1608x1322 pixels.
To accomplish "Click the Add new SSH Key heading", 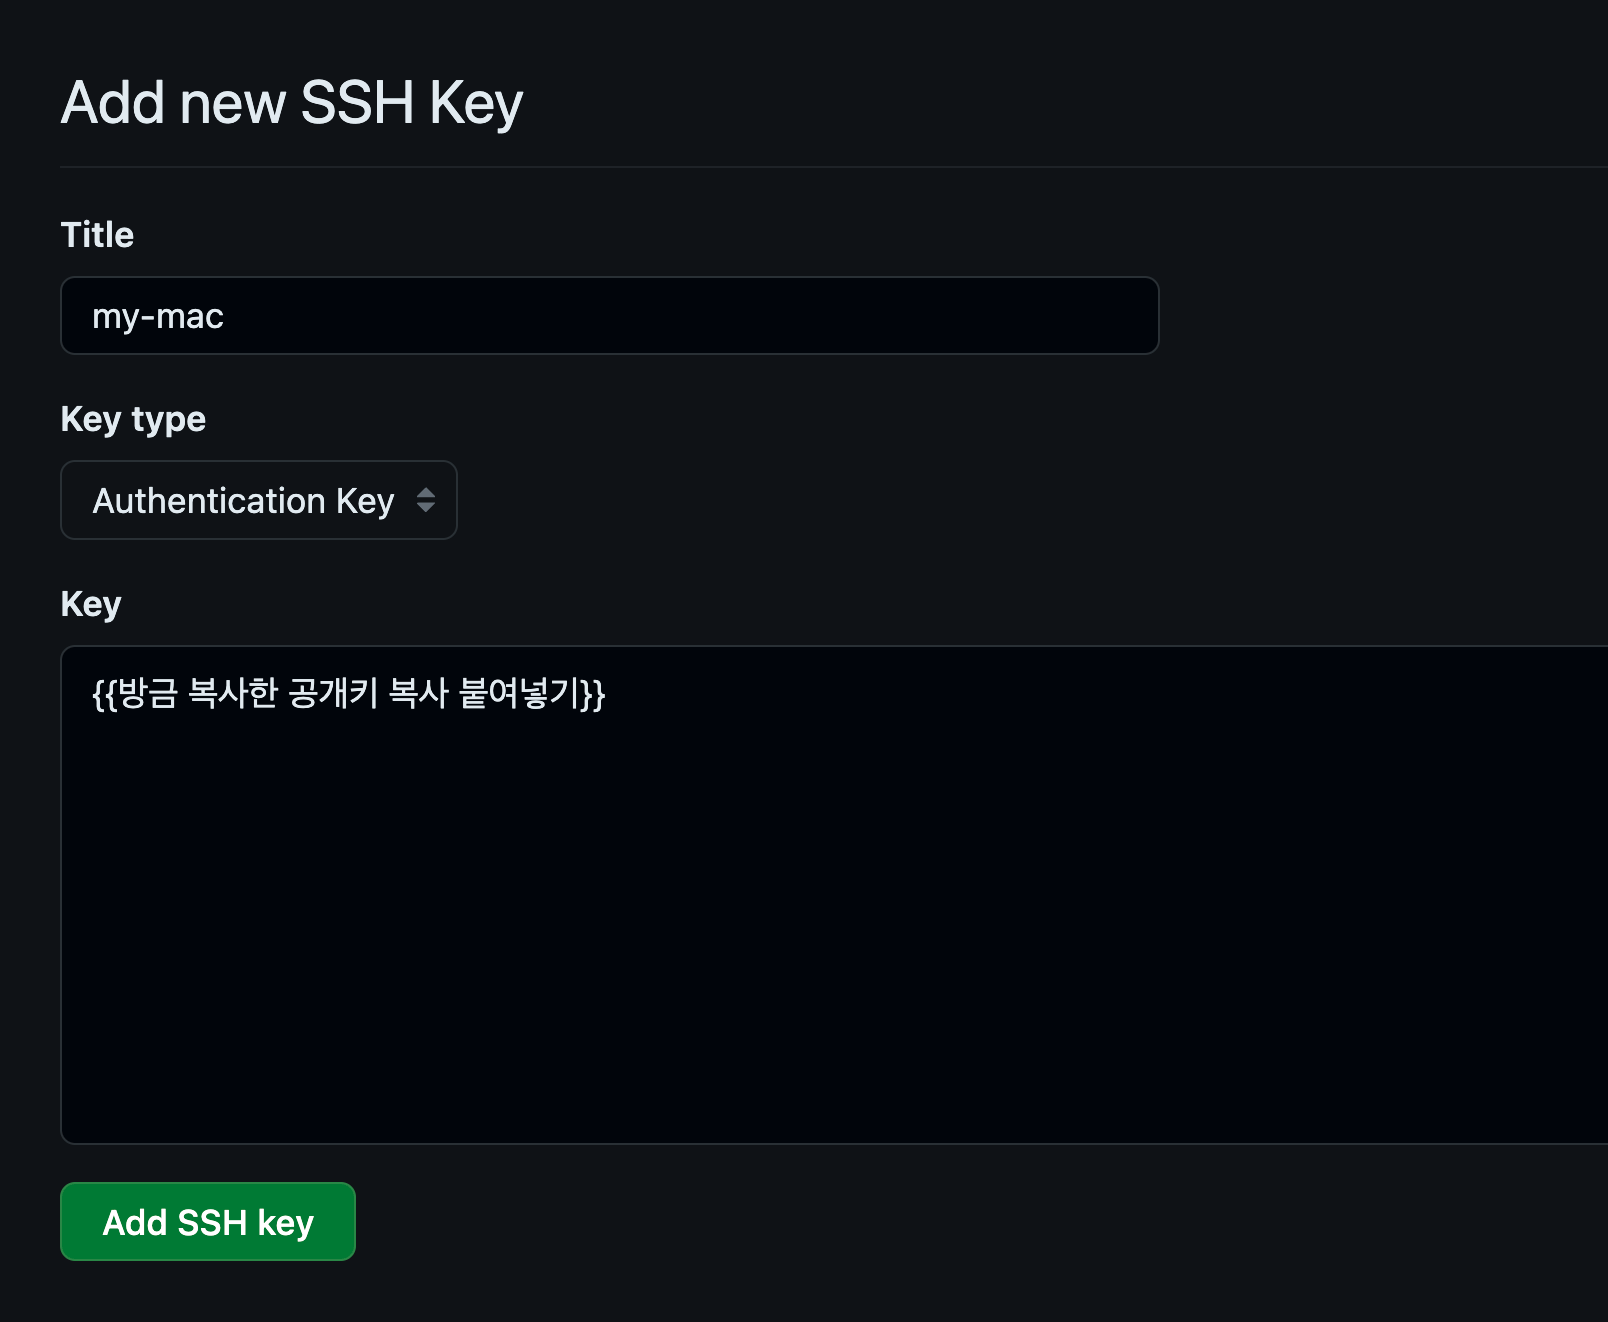I will point(292,101).
